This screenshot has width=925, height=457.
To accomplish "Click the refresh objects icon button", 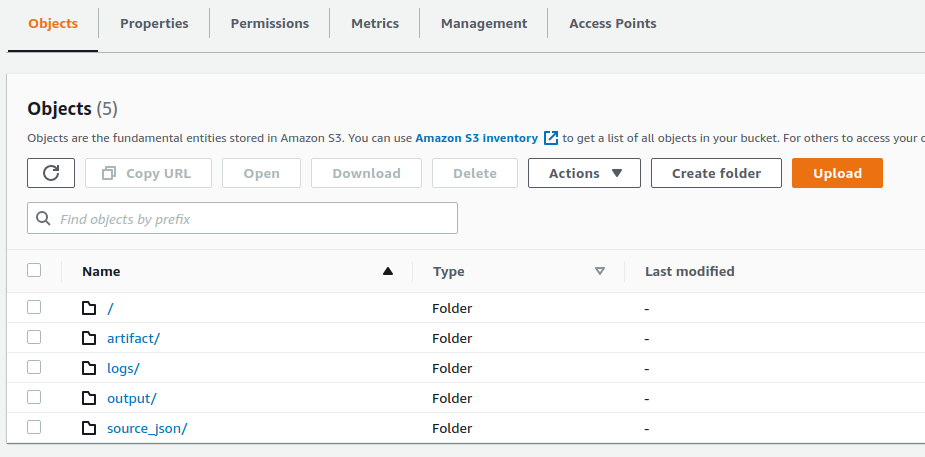I will pos(51,173).
